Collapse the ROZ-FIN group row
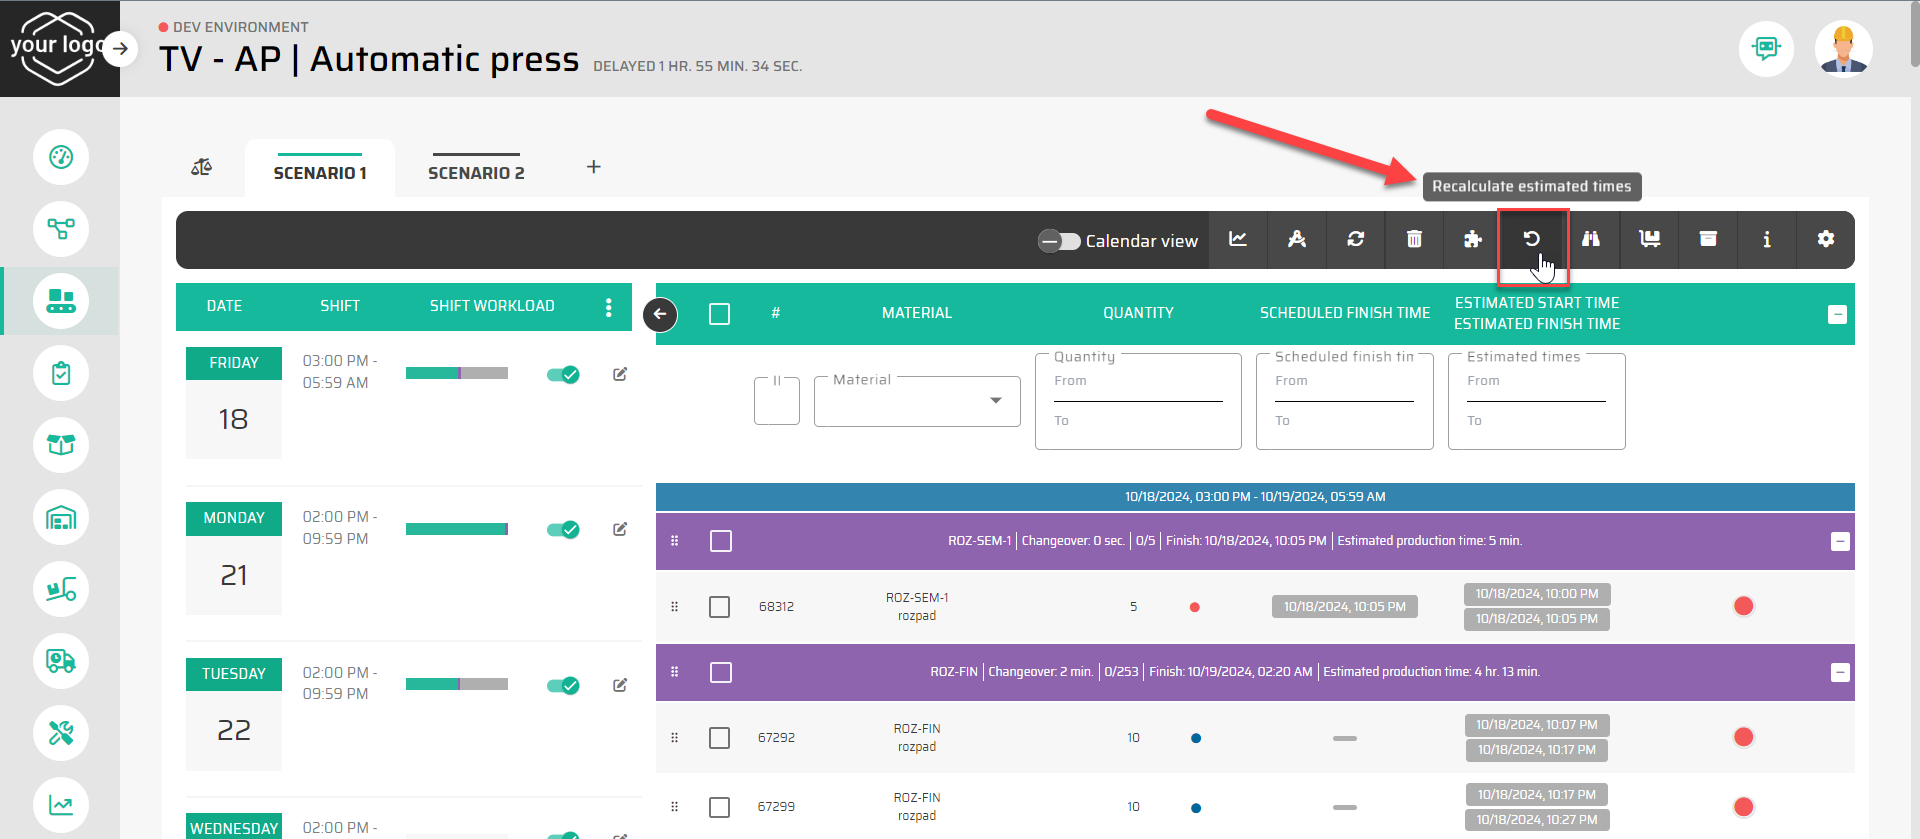Image resolution: width=1920 pixels, height=839 pixels. (1839, 672)
